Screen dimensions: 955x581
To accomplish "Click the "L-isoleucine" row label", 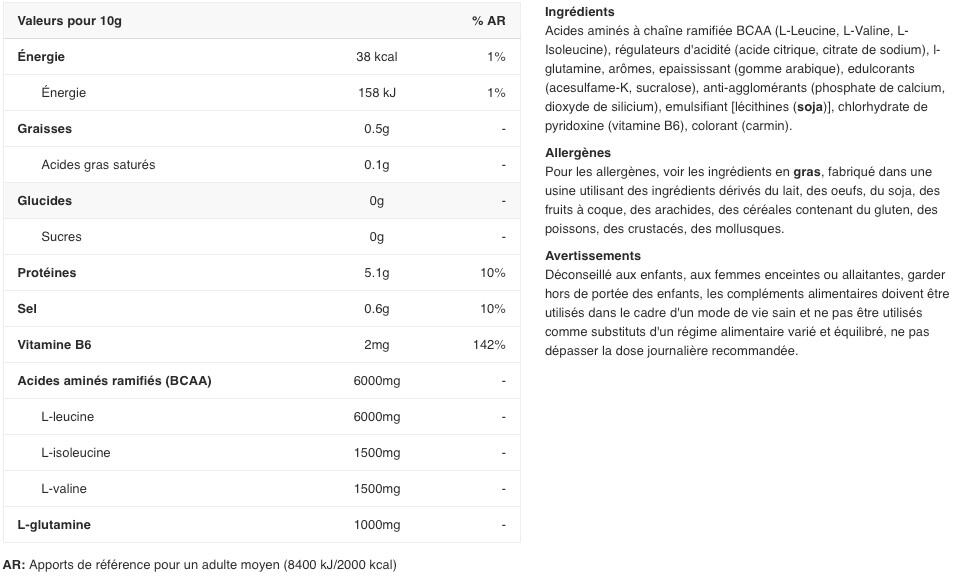I will pos(76,453).
